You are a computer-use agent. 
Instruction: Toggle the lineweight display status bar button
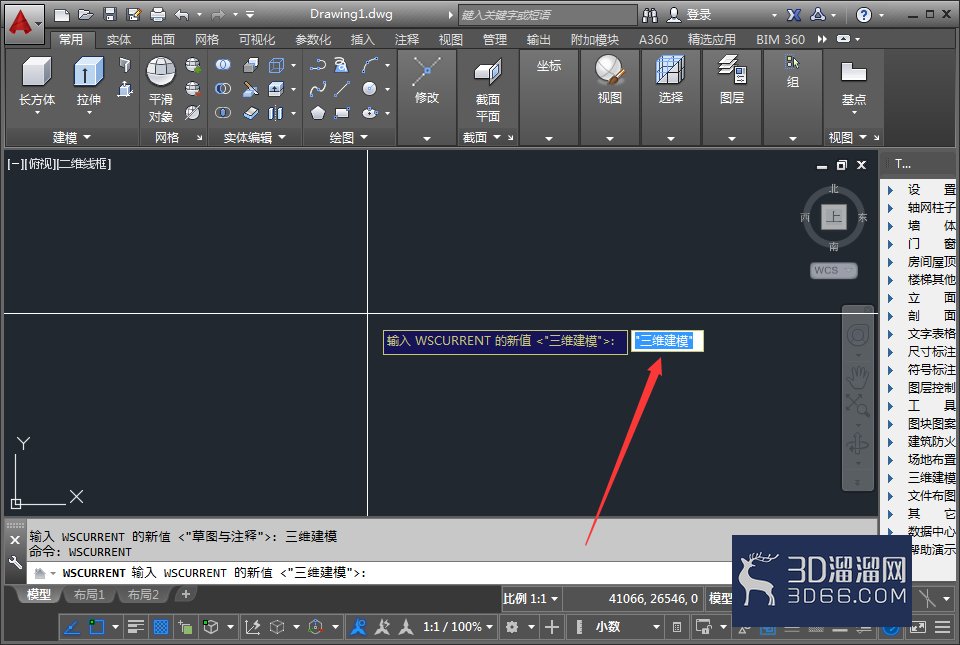tap(135, 627)
